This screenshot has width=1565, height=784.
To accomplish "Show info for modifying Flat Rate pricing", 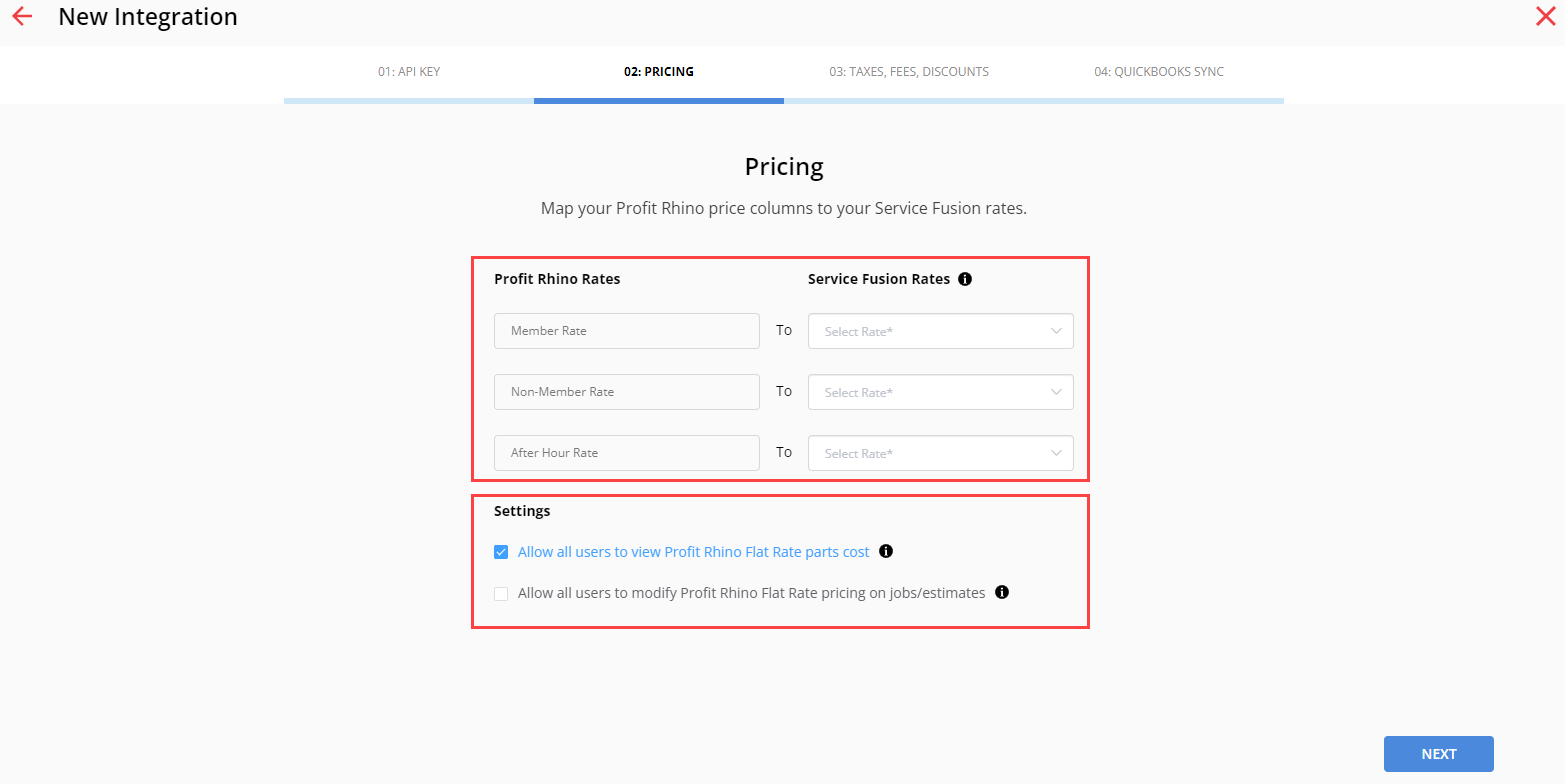I will point(1002,592).
